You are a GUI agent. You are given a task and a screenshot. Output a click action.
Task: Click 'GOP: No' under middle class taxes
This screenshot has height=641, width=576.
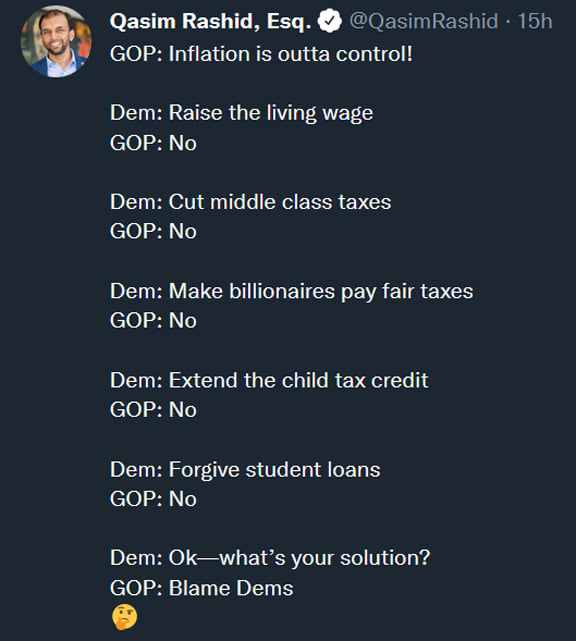tap(153, 231)
